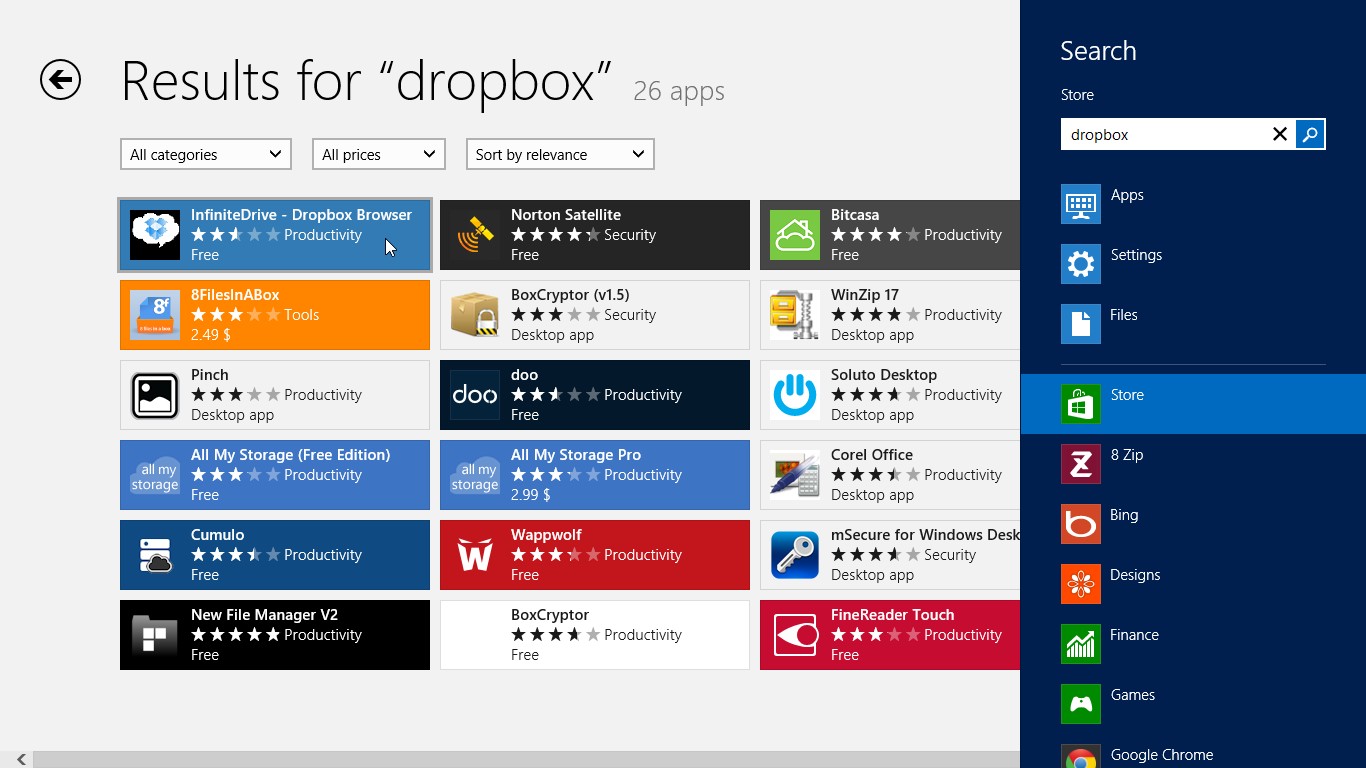
Task: Click the Norton Satellite title text
Action: [566, 215]
